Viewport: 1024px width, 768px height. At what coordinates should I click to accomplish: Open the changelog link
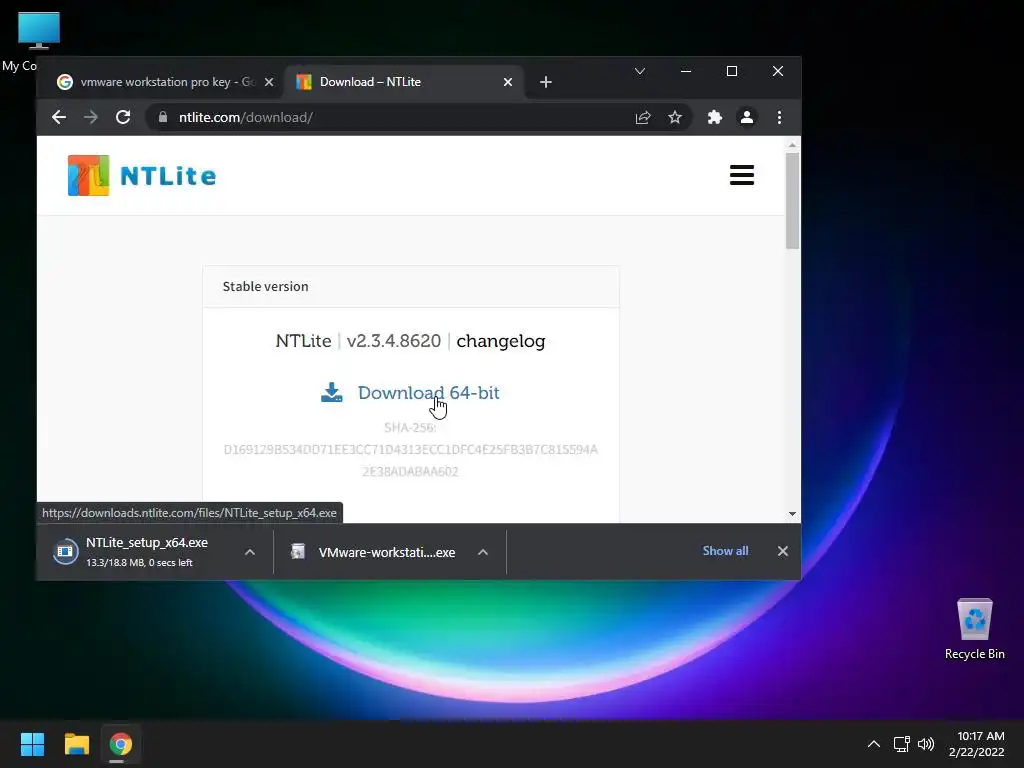501,341
